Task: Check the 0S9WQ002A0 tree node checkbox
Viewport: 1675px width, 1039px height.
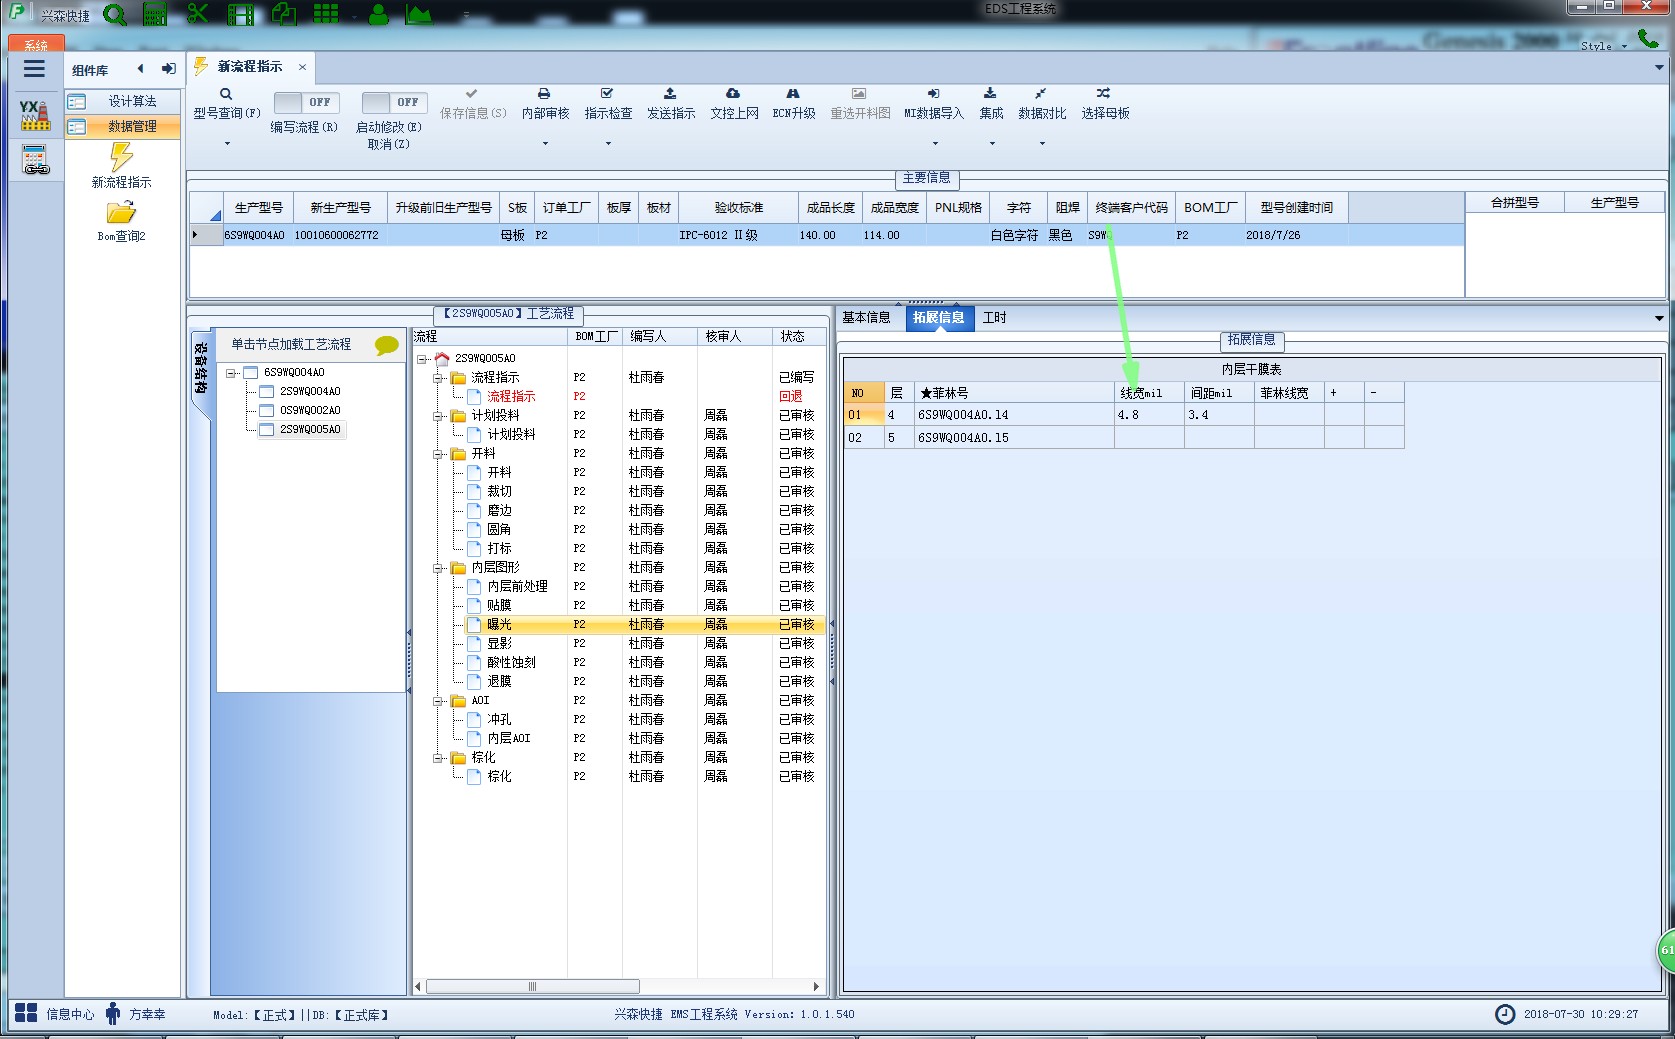Action: 267,411
